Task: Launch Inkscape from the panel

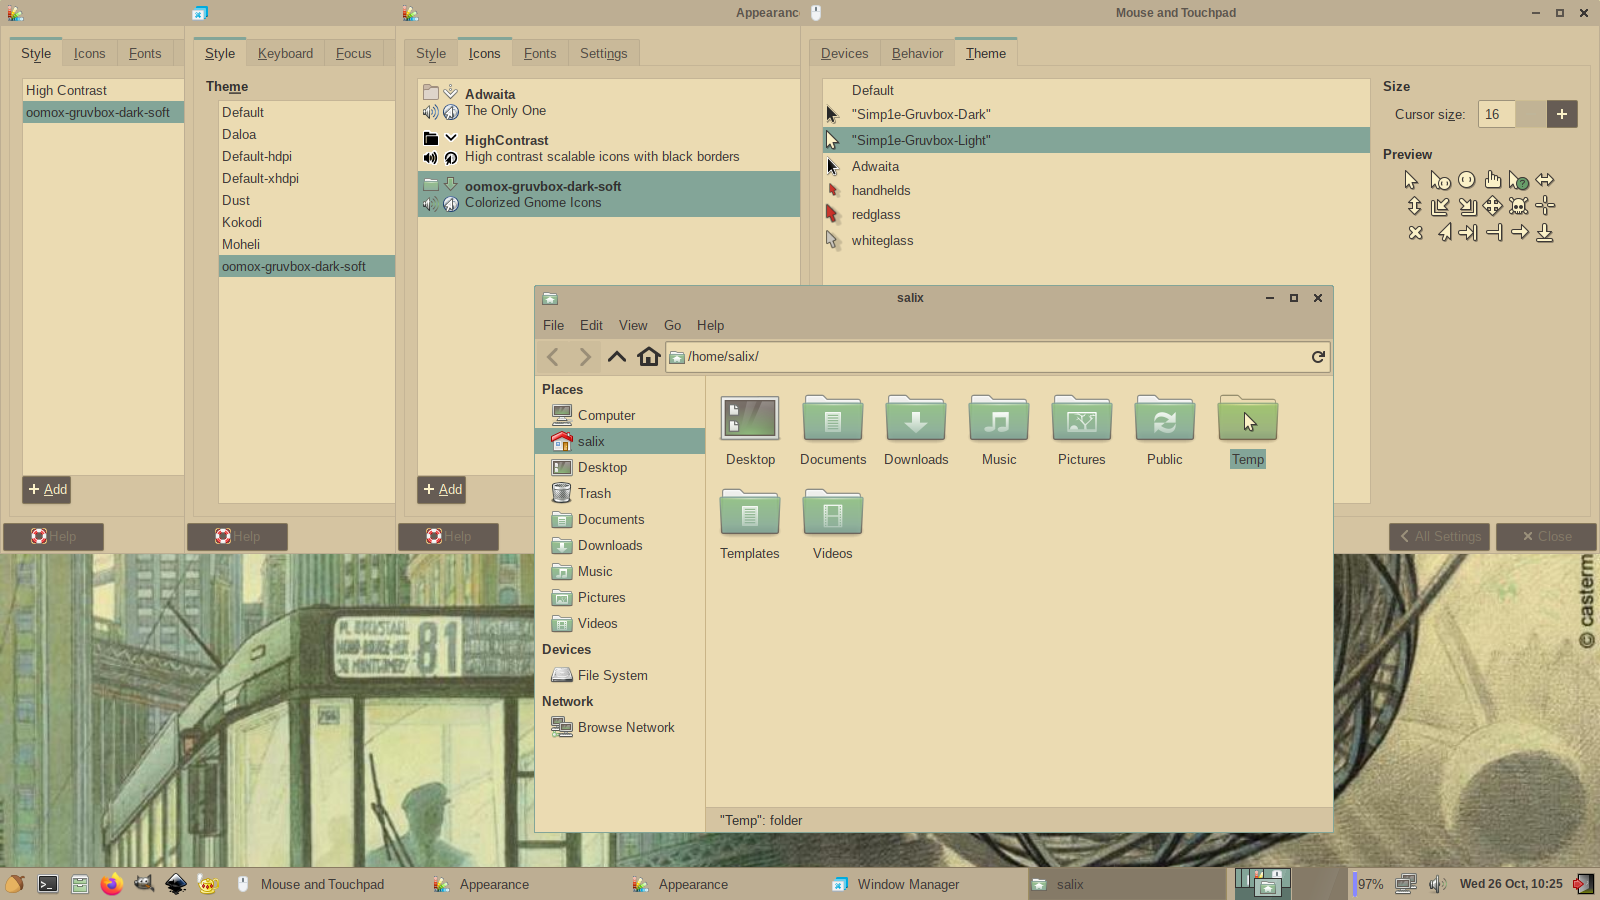Action: click(176, 884)
